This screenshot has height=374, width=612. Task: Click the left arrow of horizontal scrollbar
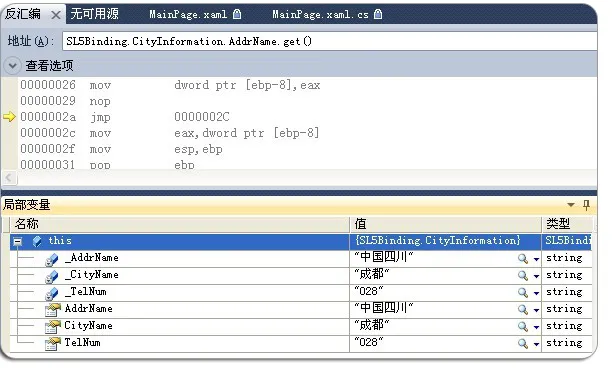(x=9, y=178)
